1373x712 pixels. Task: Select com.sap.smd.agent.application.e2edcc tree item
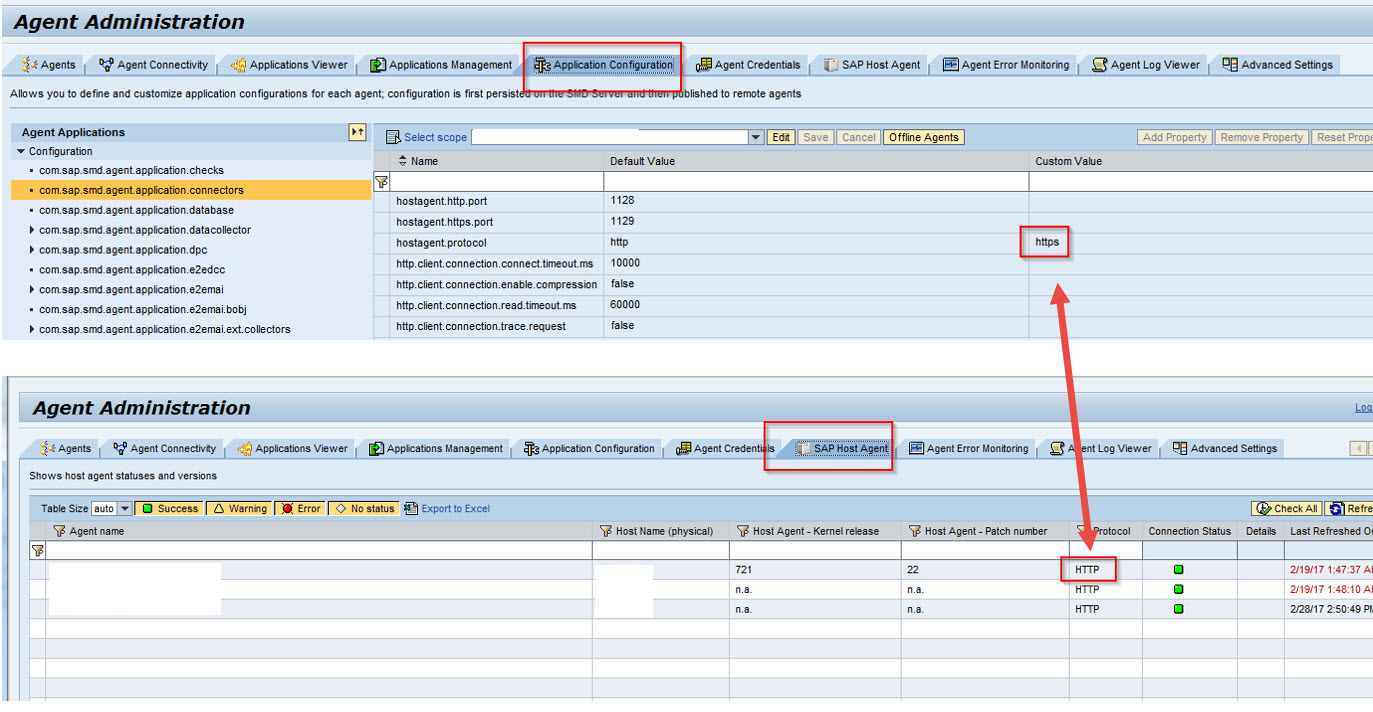(132, 270)
